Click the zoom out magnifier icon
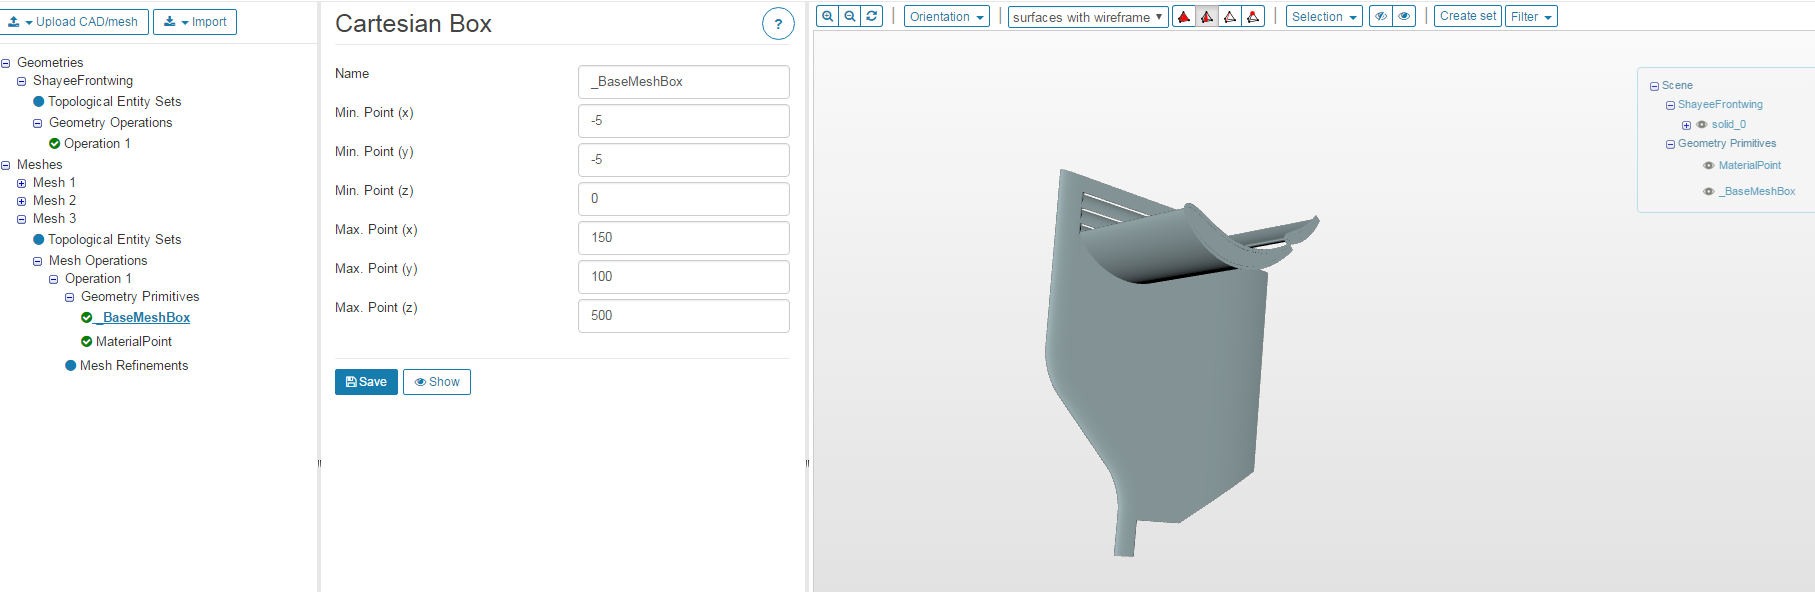The image size is (1815, 592). (x=849, y=16)
